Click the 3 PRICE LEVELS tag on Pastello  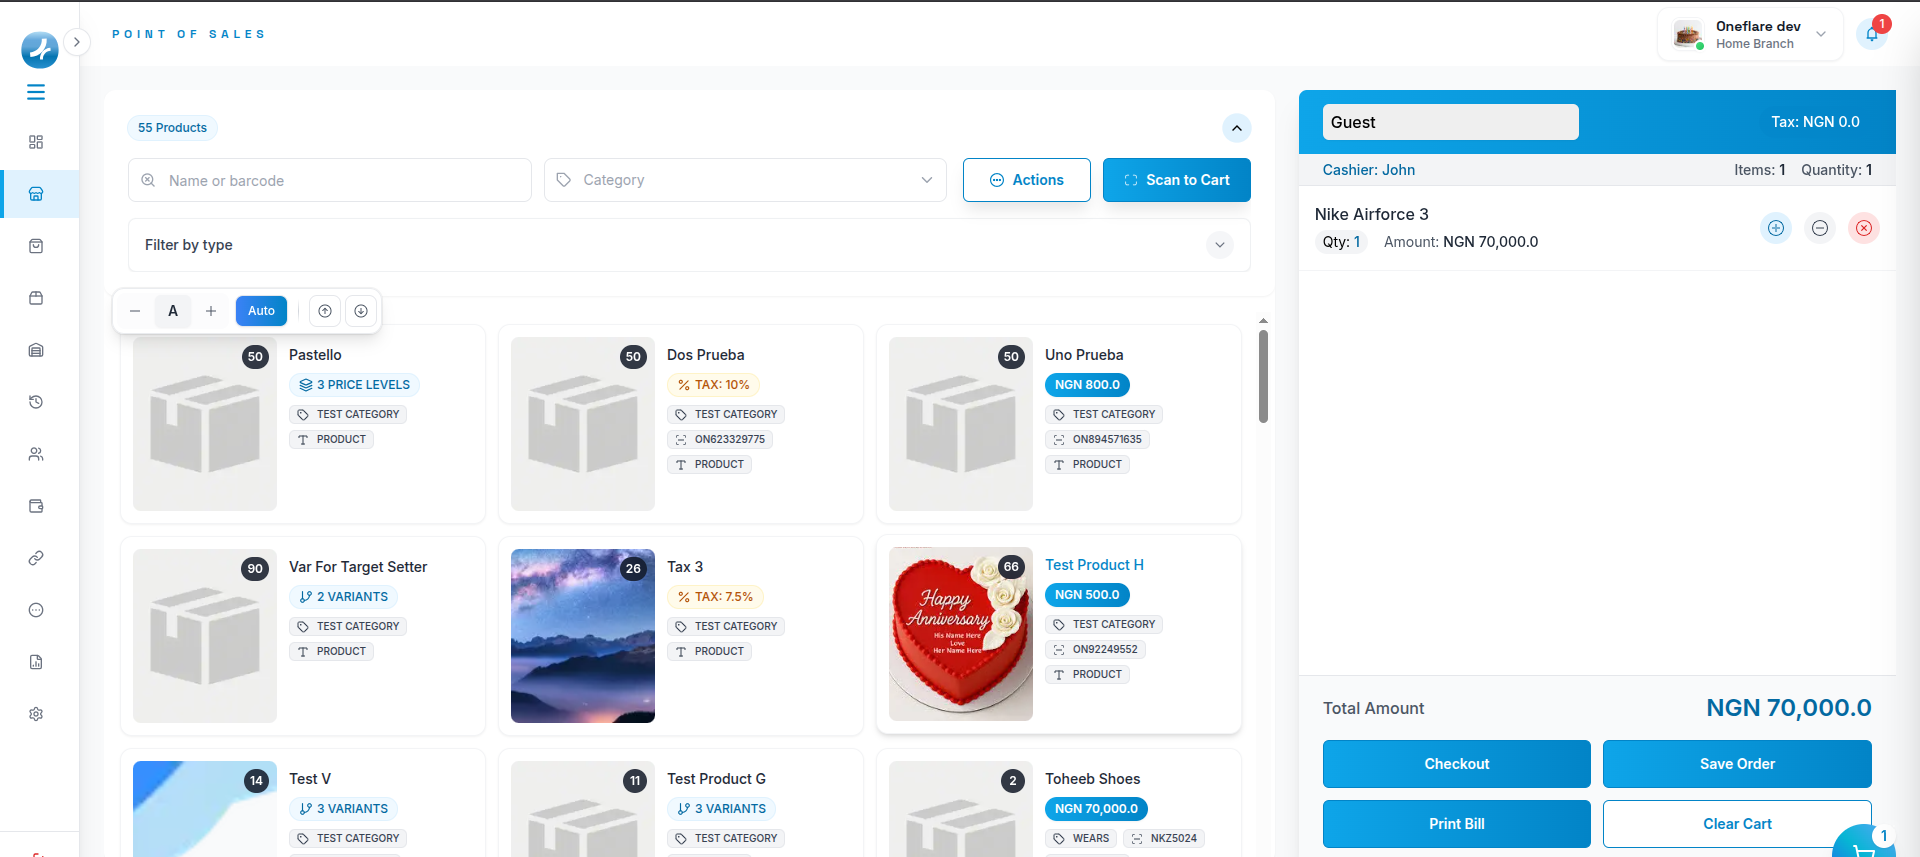click(355, 385)
